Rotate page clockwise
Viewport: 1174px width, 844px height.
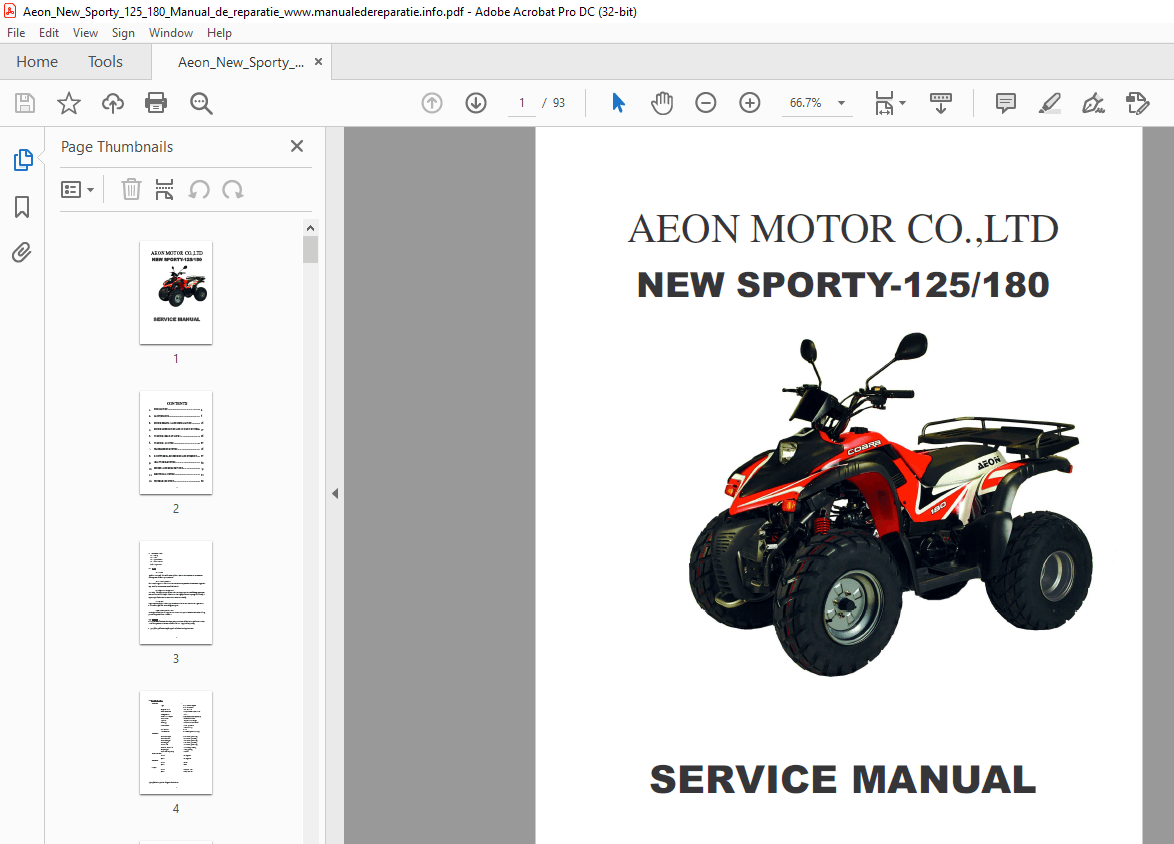click(233, 189)
